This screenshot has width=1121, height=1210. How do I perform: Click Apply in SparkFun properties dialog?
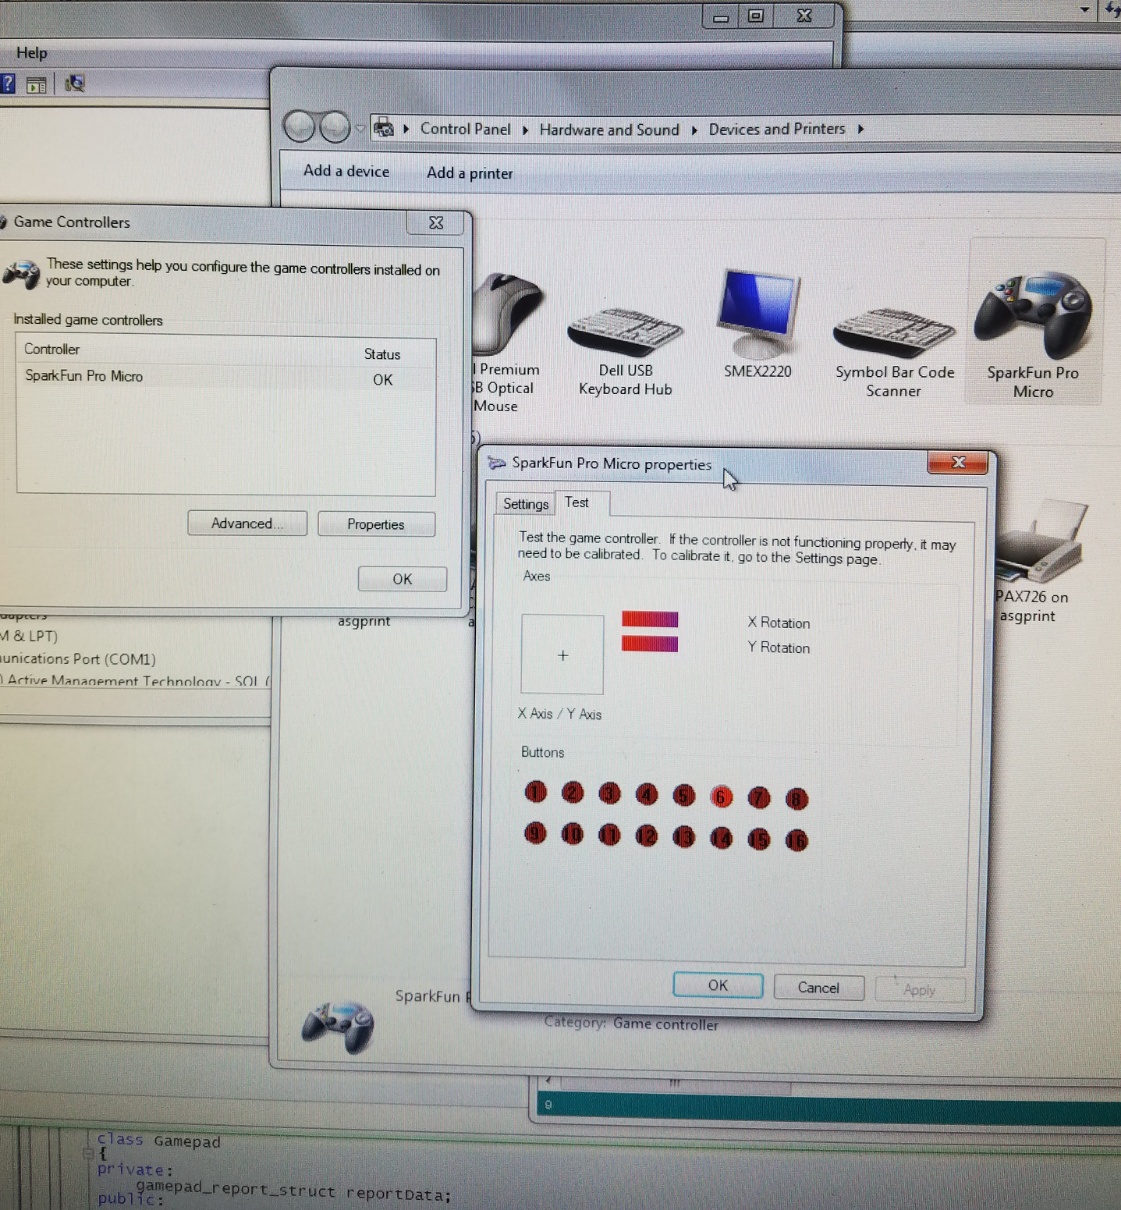coord(920,990)
